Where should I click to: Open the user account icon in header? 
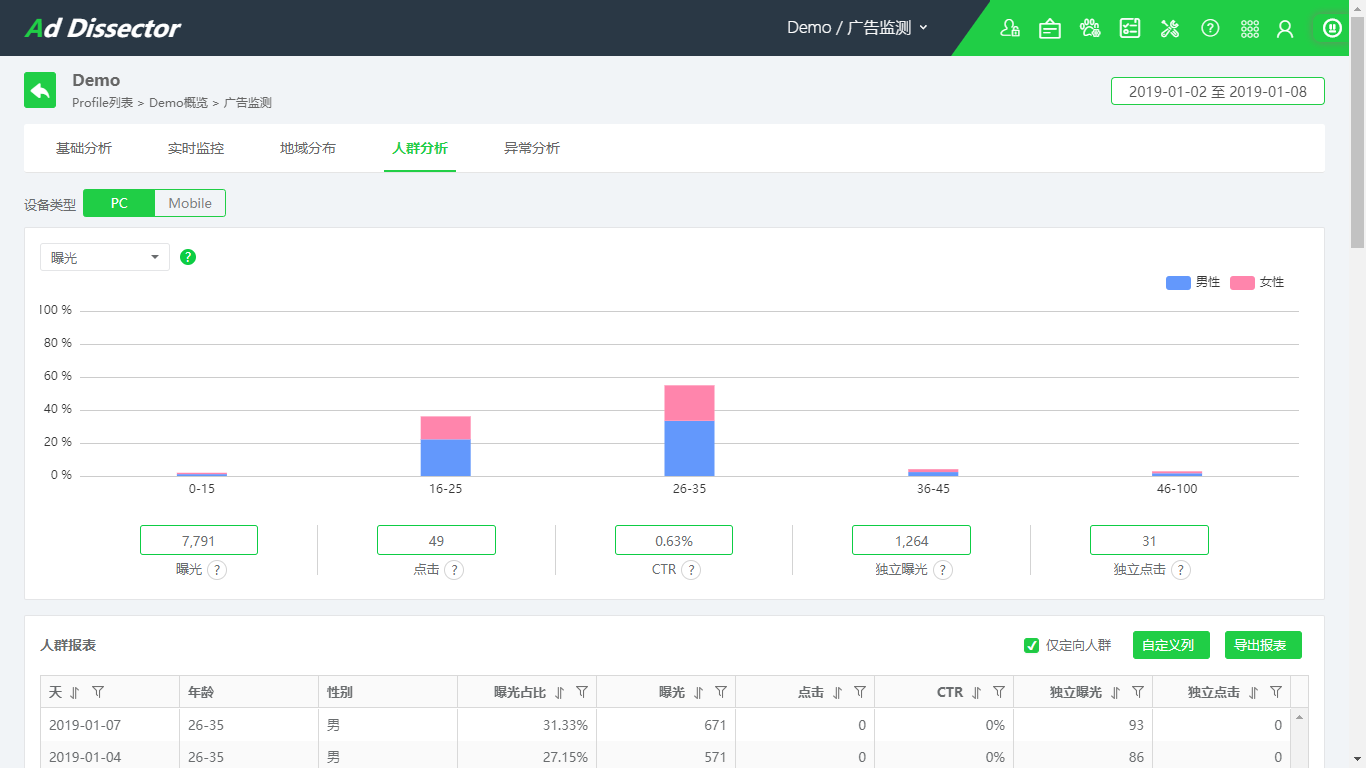click(1285, 28)
